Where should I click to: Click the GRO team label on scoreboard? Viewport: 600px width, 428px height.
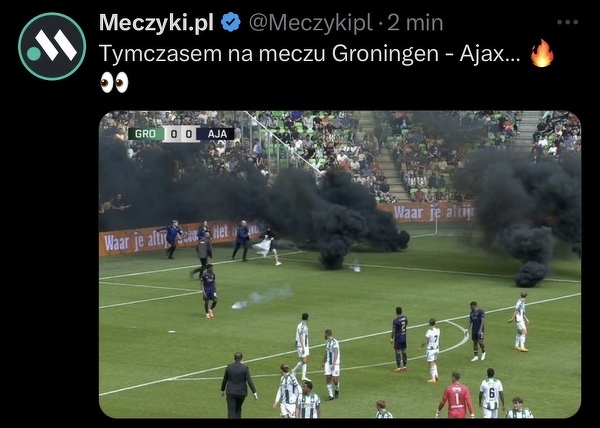(x=145, y=134)
